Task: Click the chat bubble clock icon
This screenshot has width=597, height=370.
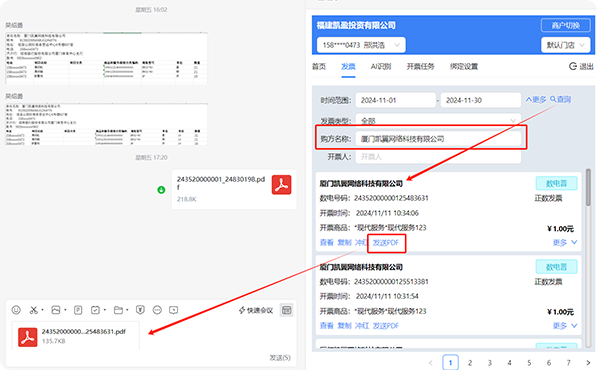Action: pyautogui.click(x=174, y=310)
